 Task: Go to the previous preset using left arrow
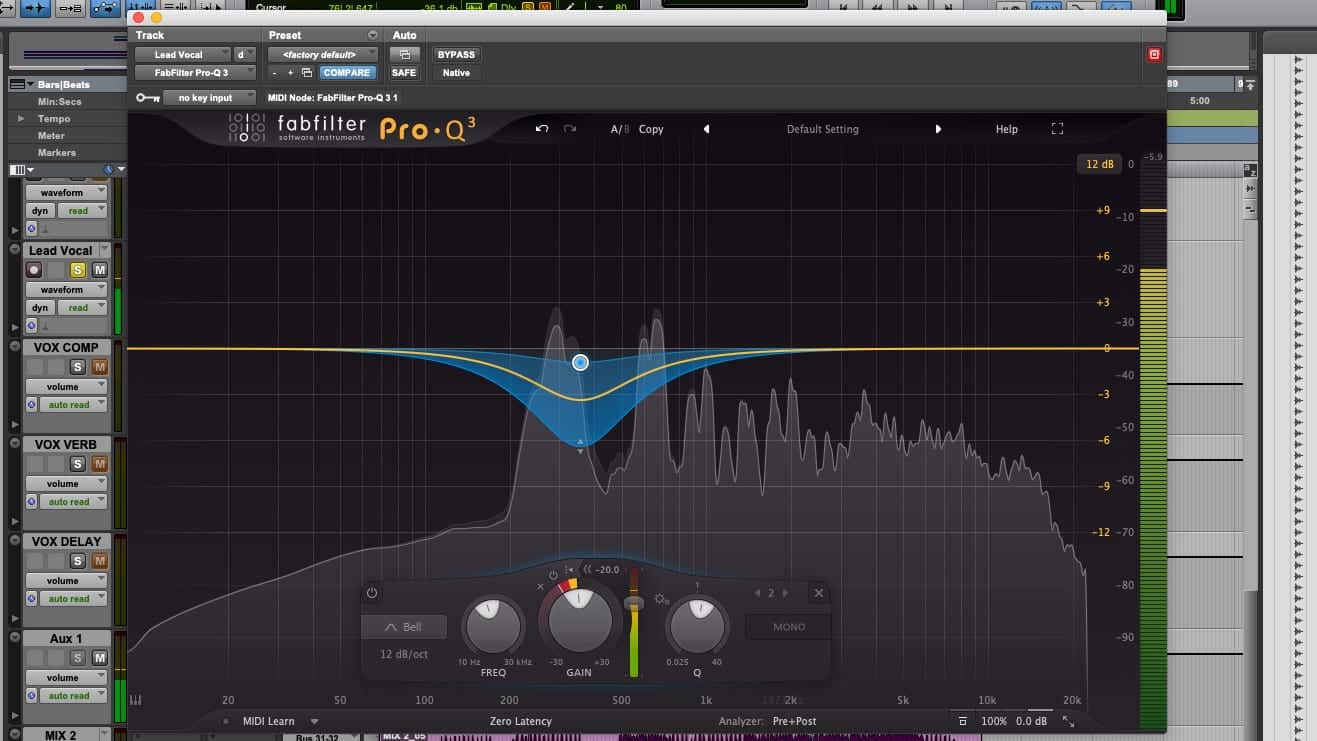(x=706, y=129)
